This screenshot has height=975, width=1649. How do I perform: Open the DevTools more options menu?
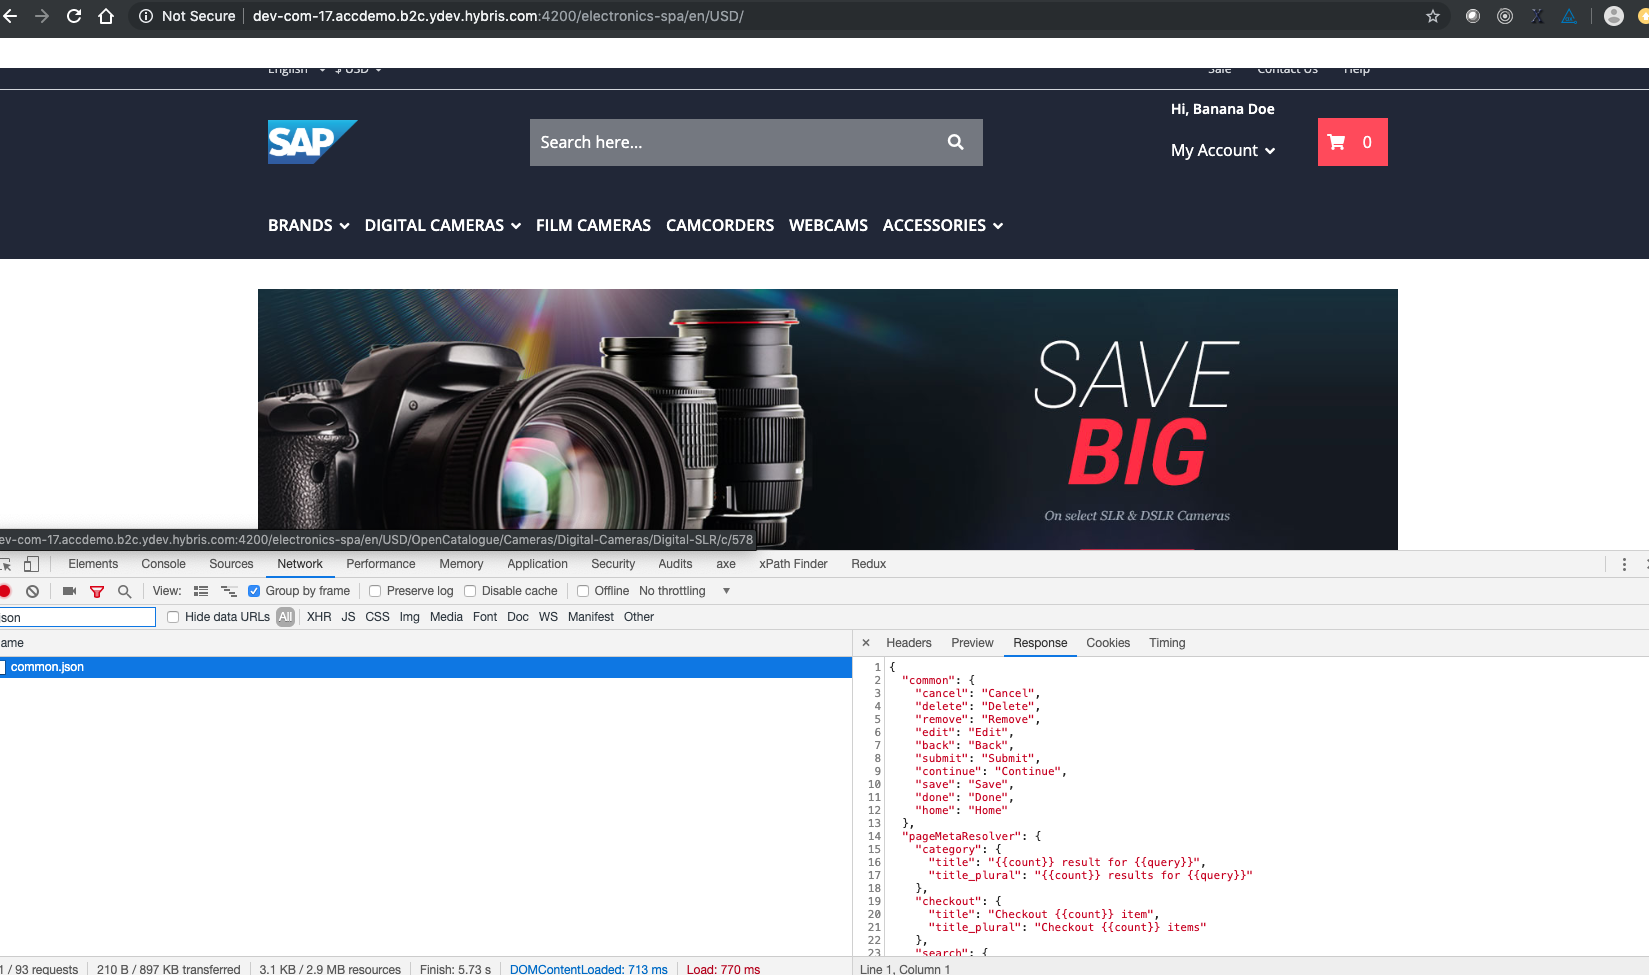coord(1623,564)
